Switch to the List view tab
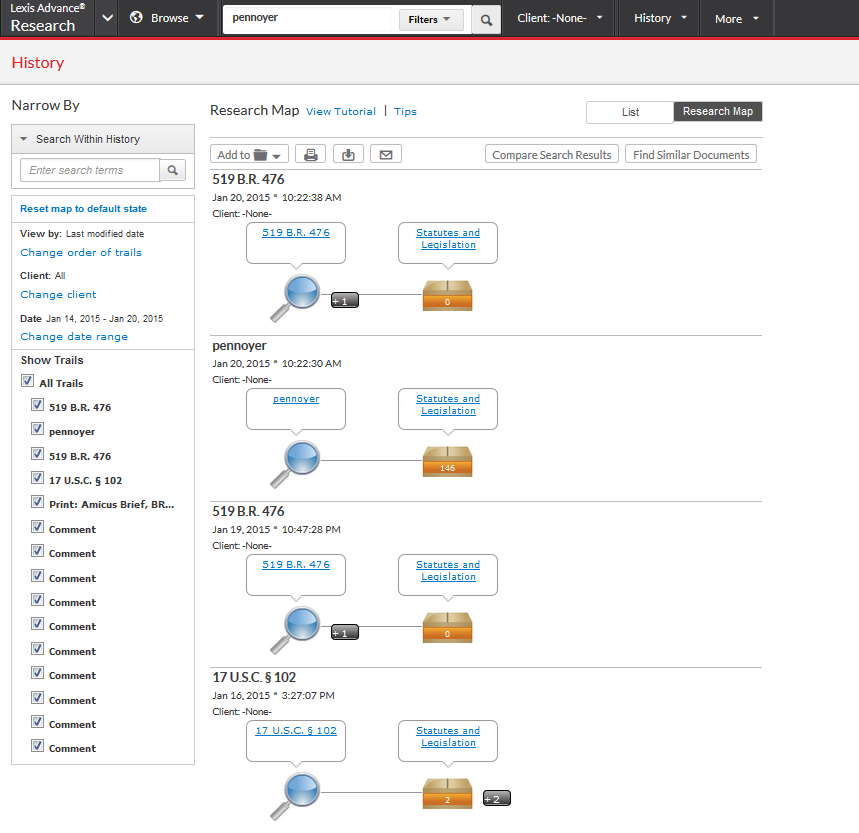This screenshot has width=859, height=833. (x=629, y=112)
